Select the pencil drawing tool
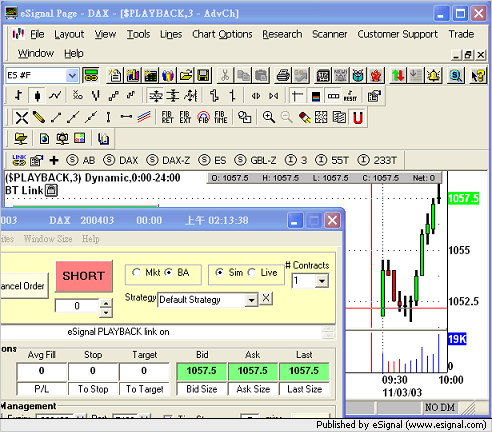Screen dimensions: 492x432 [39, 117]
